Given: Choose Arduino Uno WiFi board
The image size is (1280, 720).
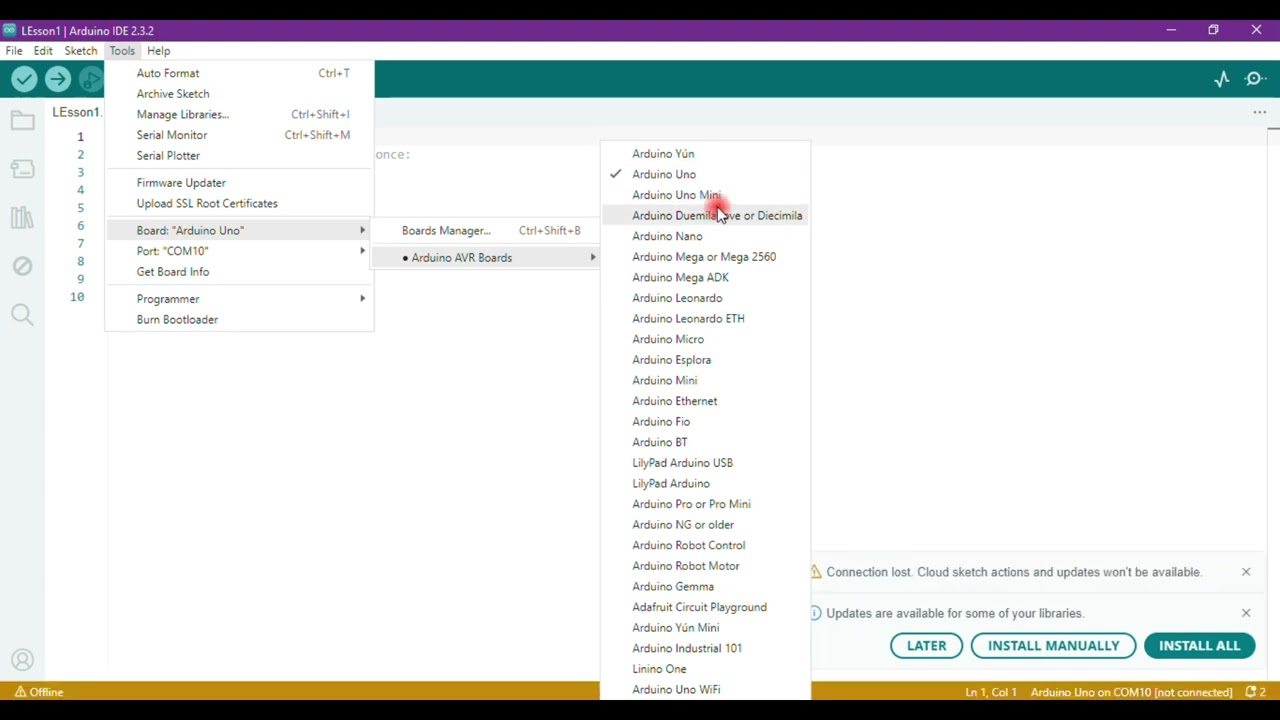Looking at the screenshot, I should 705,689.
